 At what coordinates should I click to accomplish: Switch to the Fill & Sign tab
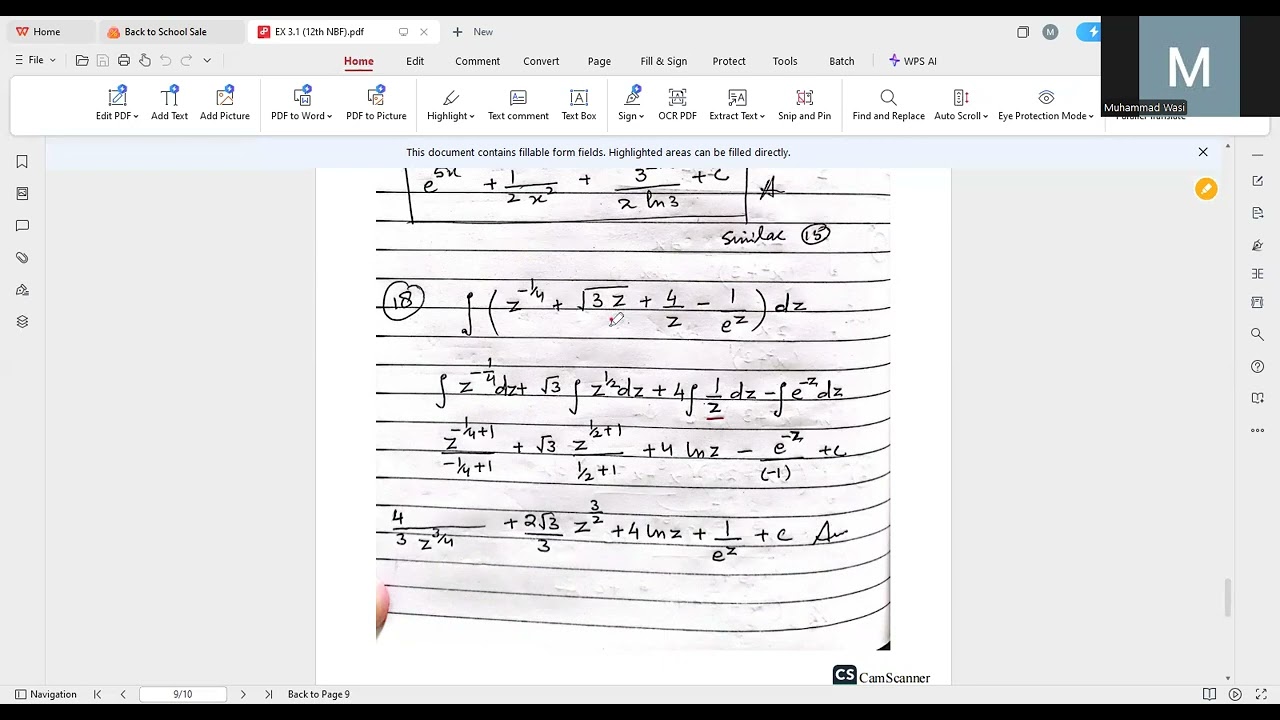point(664,61)
